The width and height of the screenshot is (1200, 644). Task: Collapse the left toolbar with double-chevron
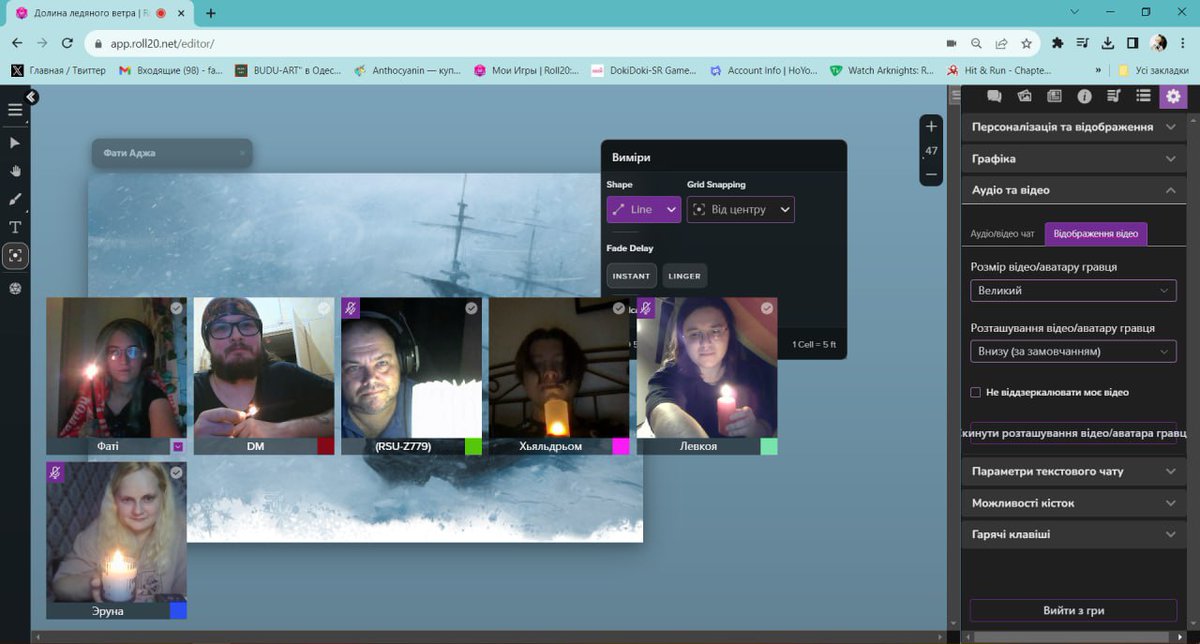pyautogui.click(x=32, y=97)
